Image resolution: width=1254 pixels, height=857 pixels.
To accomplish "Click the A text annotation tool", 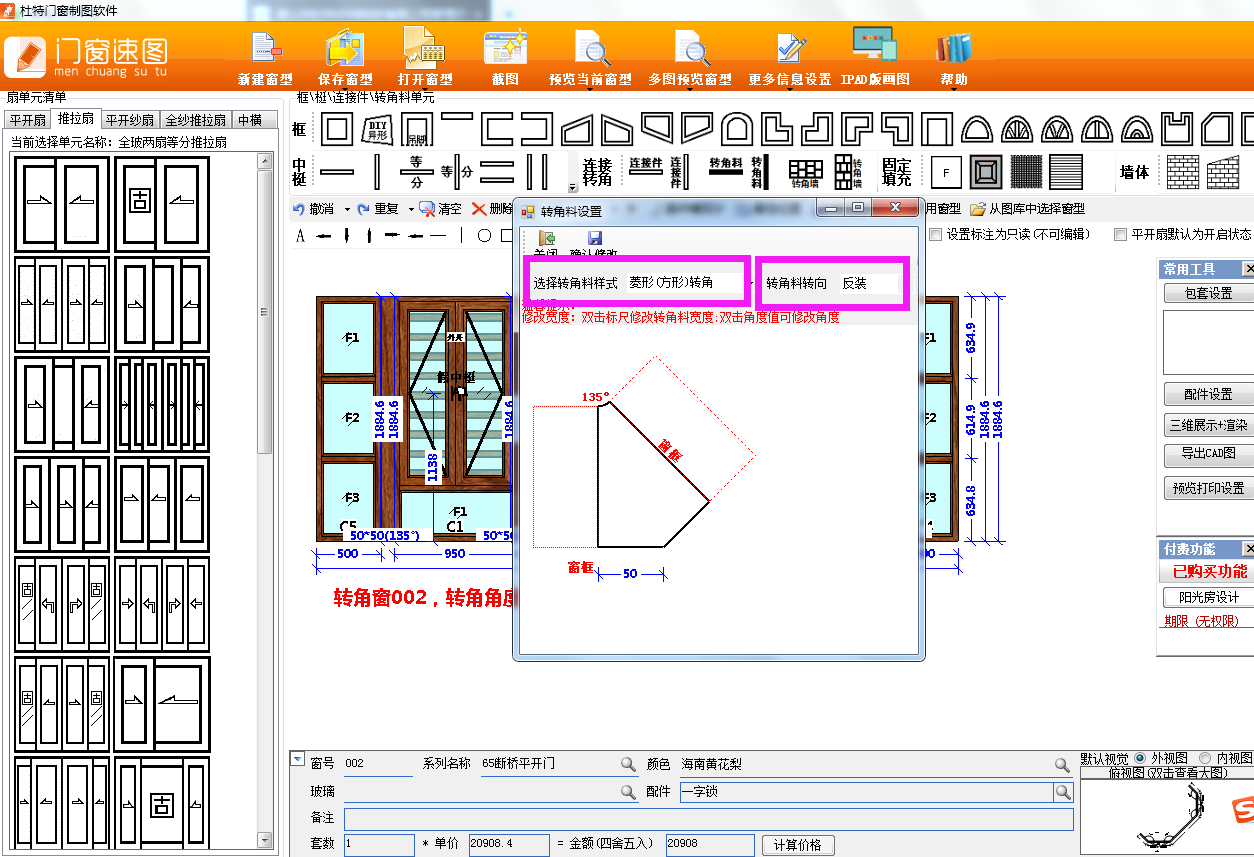I will pos(300,236).
